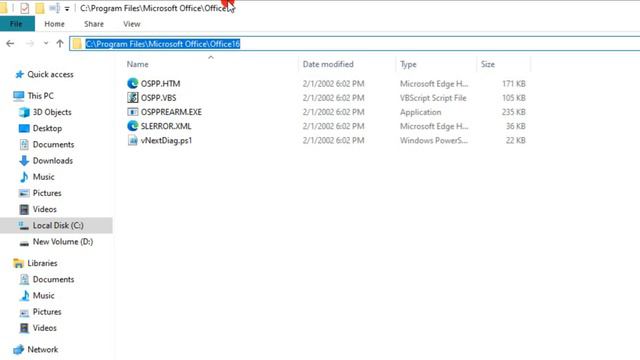The image size is (640, 360).
Task: Open Libraries in navigation pane
Action: point(42,263)
